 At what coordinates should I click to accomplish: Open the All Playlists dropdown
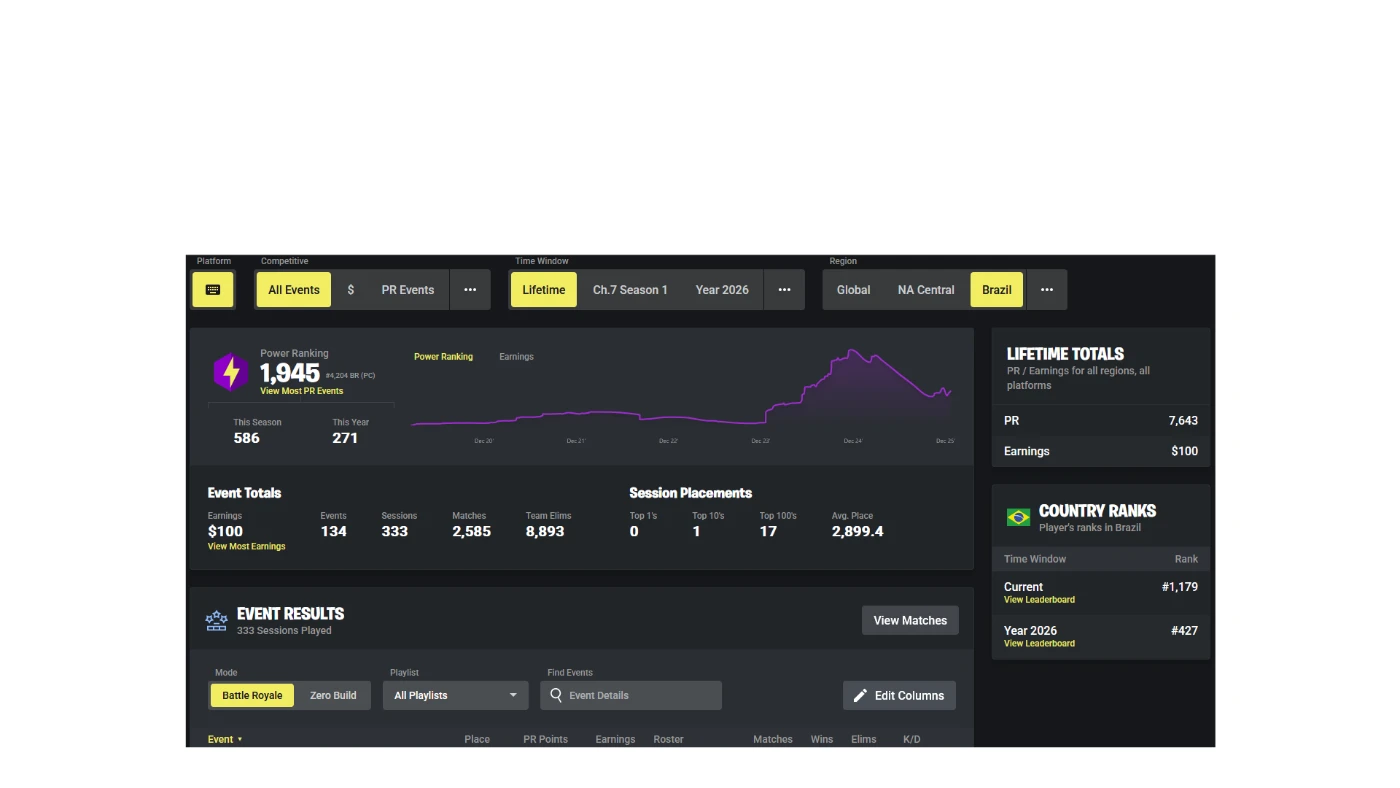[x=455, y=695]
